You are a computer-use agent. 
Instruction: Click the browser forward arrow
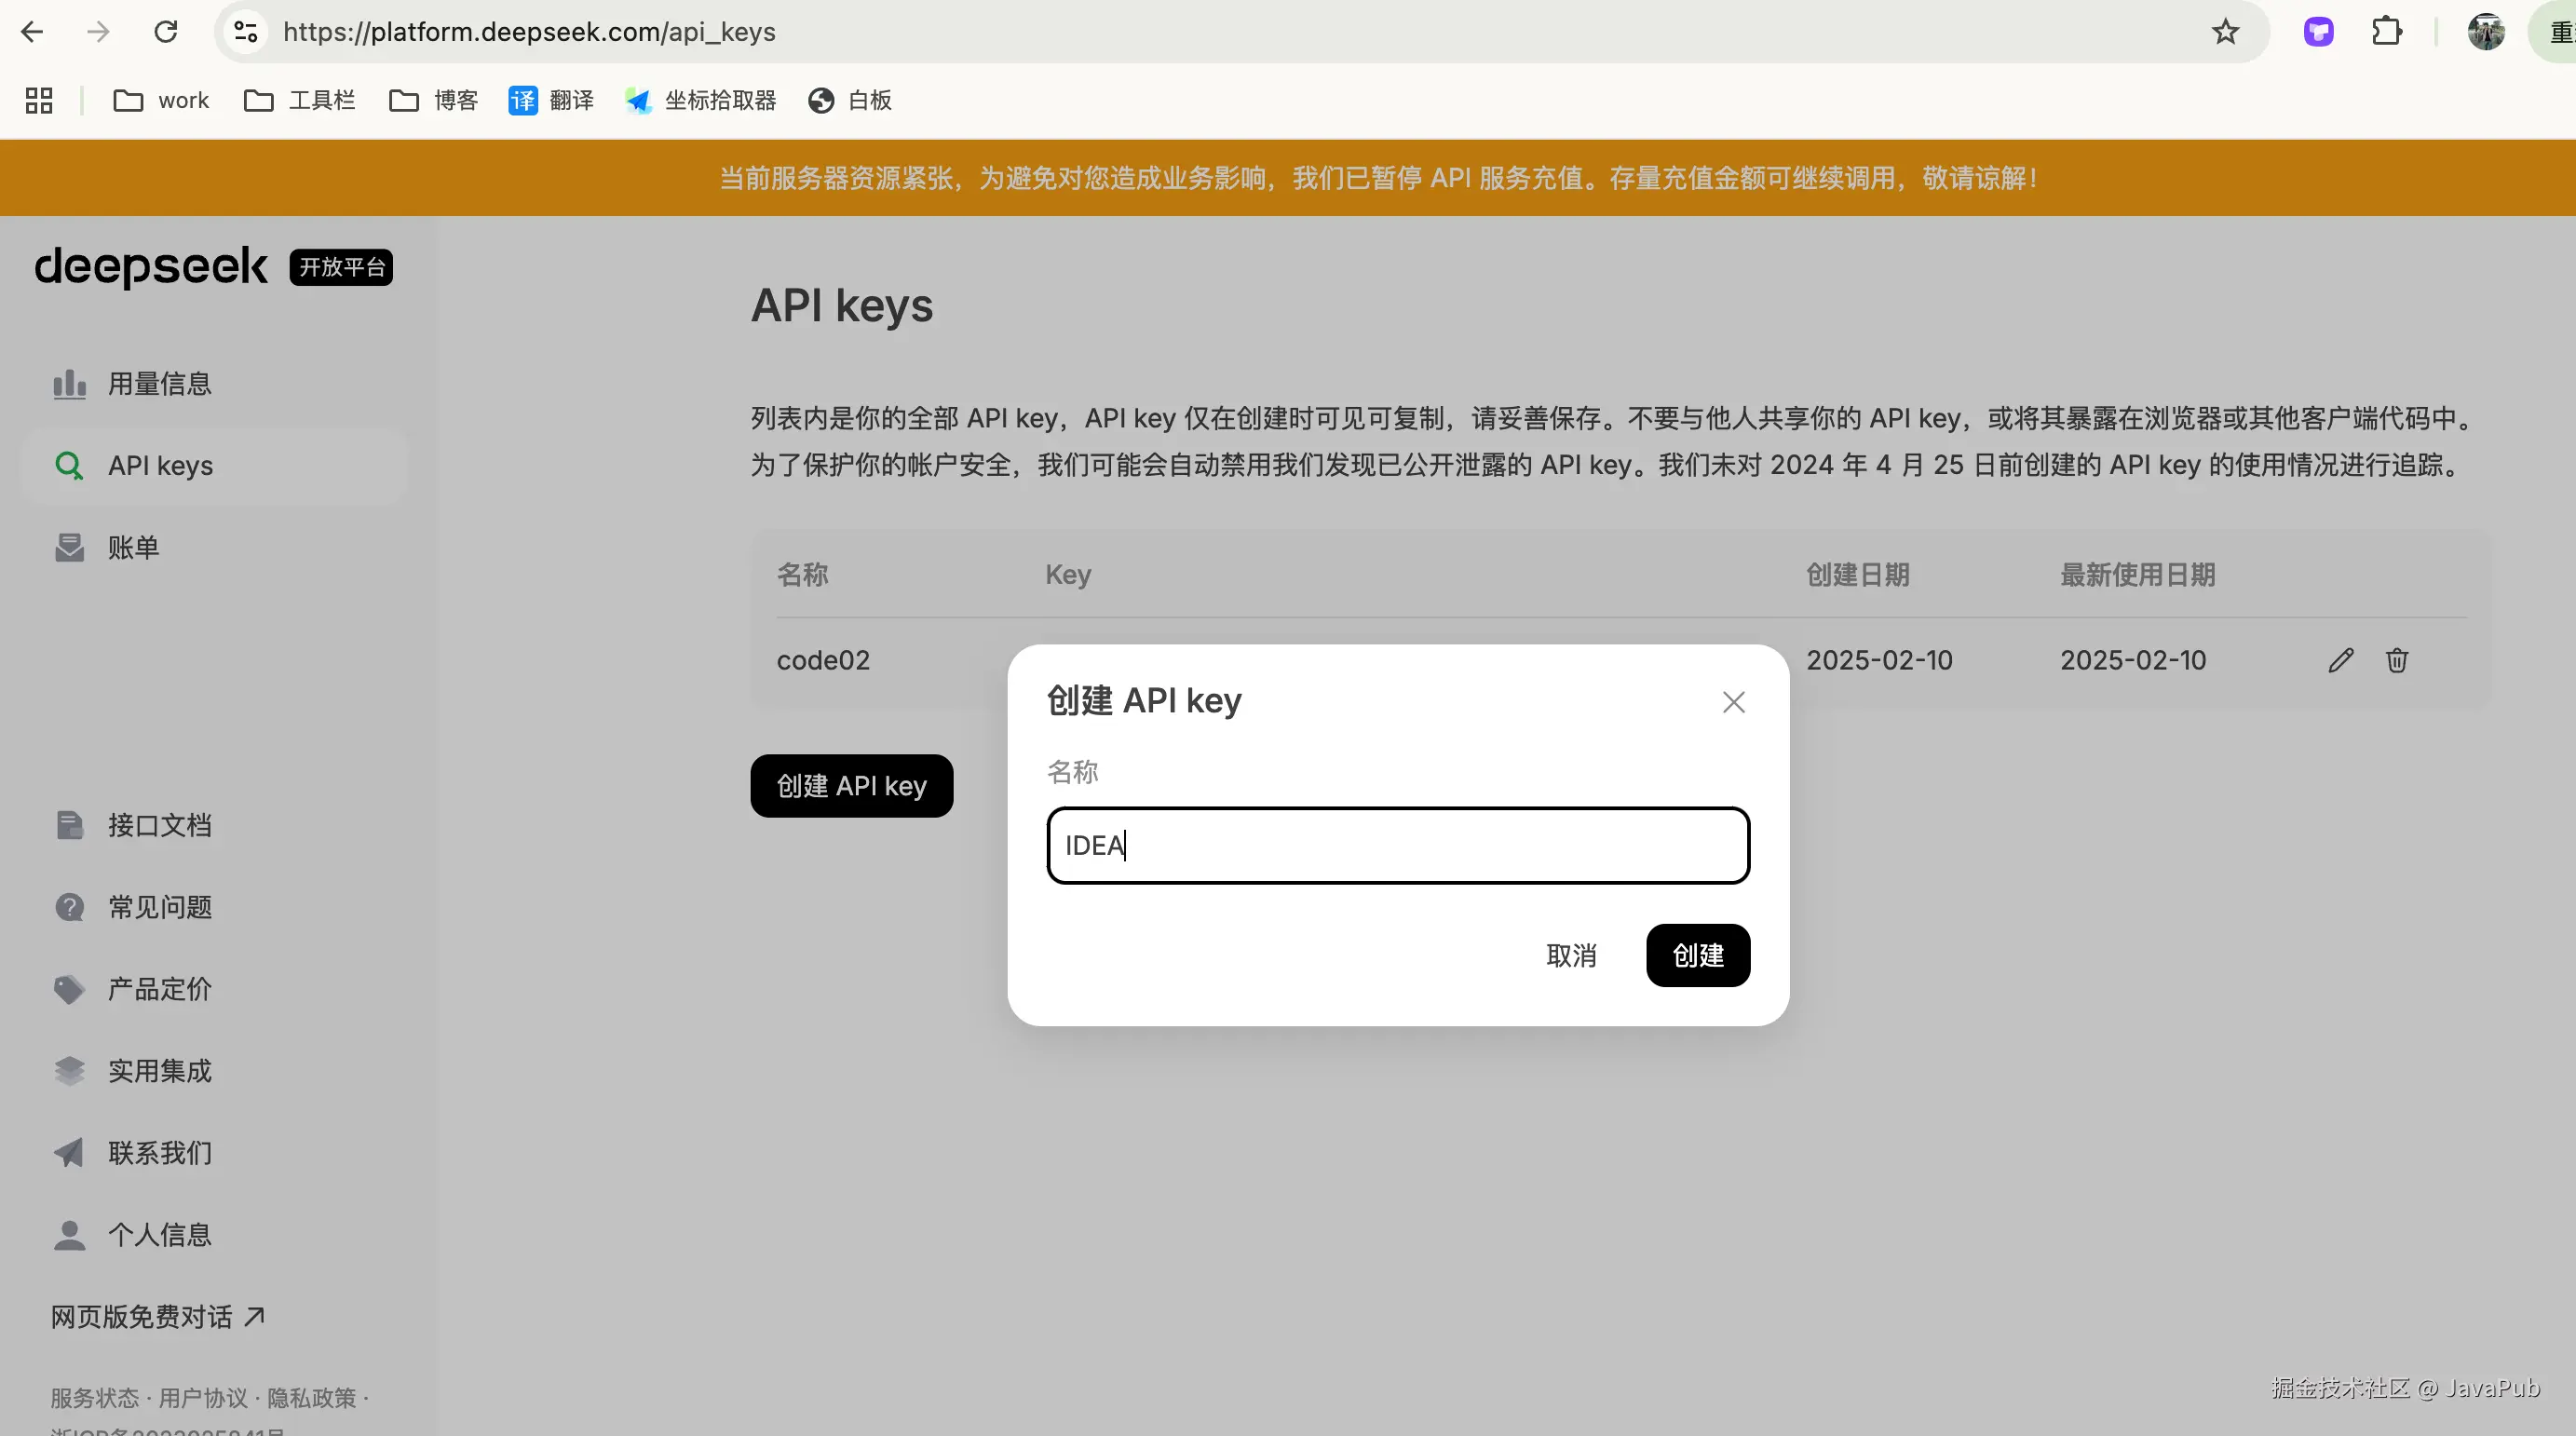click(98, 32)
